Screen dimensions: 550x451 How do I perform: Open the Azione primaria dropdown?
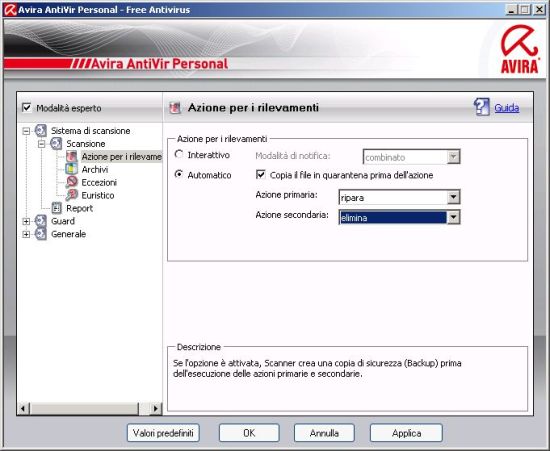pos(399,197)
